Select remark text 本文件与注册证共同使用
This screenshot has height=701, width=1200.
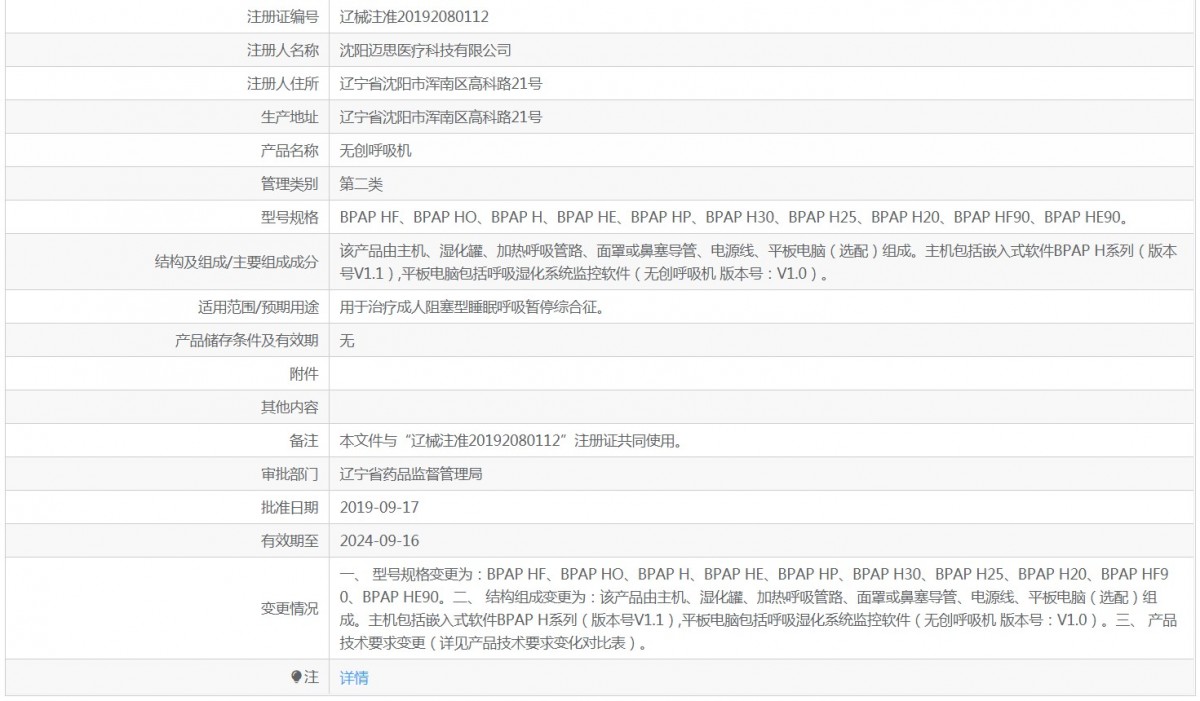tap(512, 441)
